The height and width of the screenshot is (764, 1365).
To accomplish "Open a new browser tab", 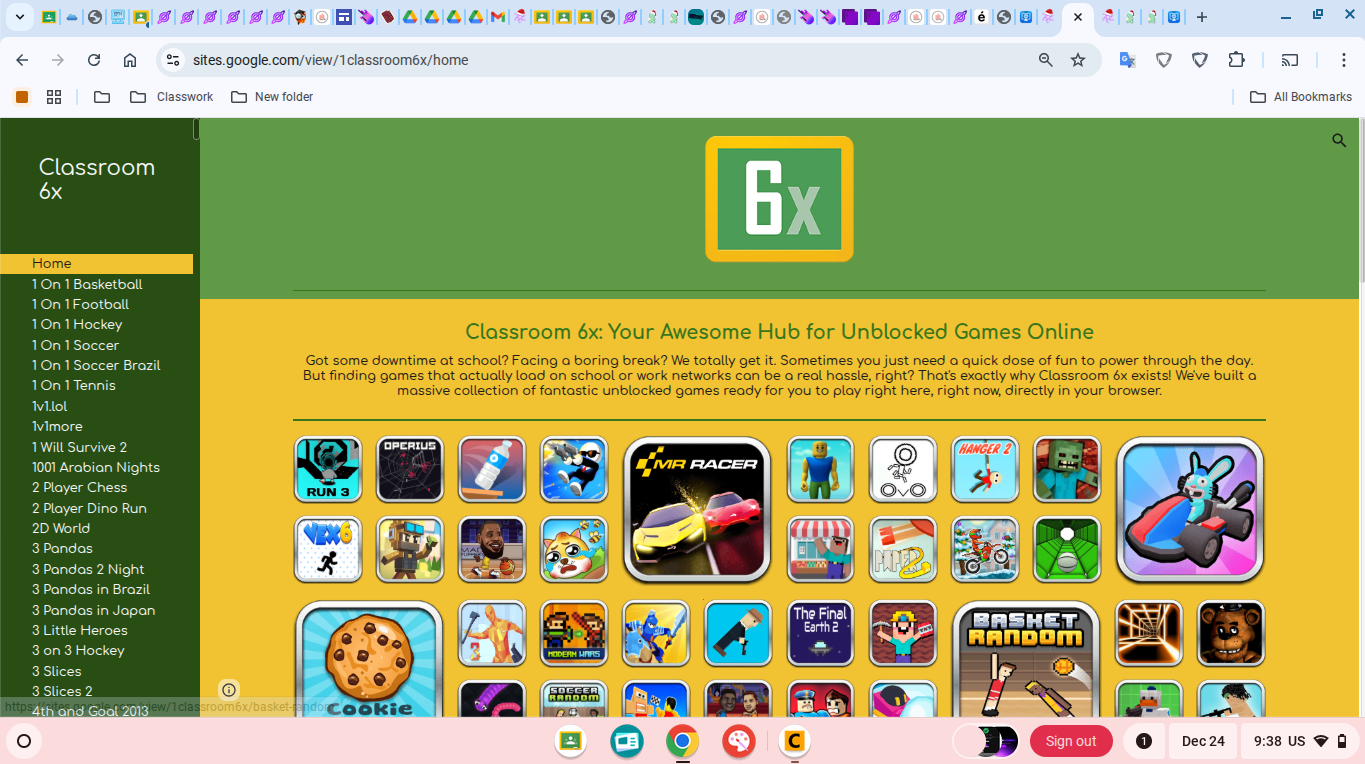I will [x=1202, y=17].
